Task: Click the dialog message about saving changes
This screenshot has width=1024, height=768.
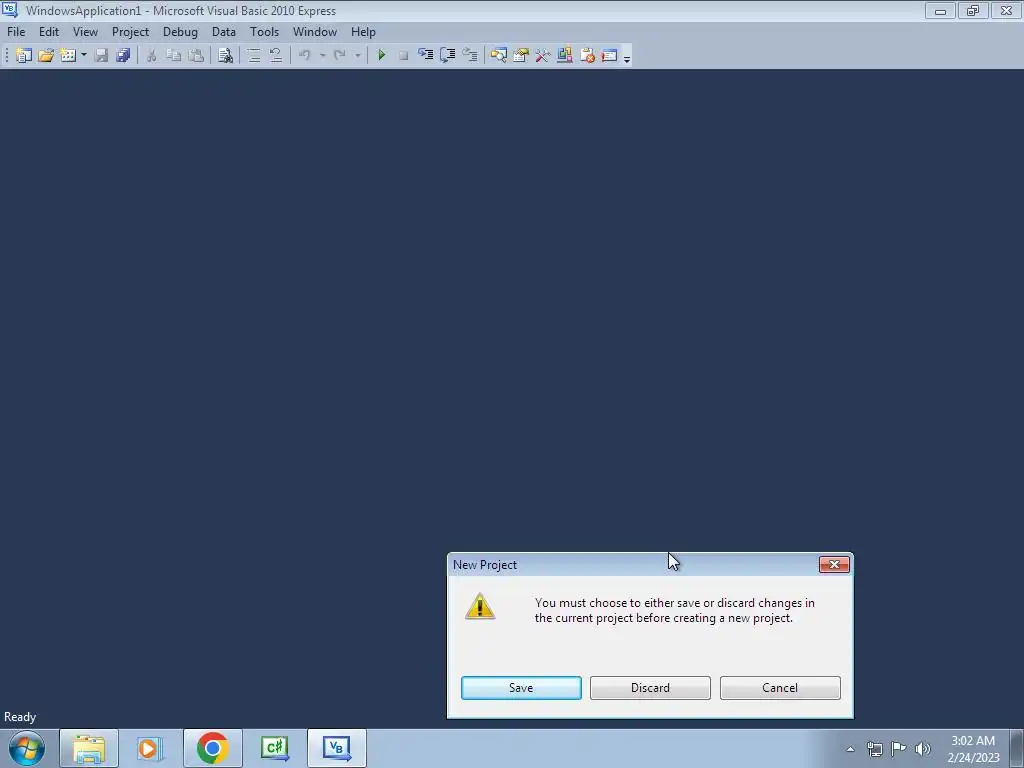Action: 675,611
